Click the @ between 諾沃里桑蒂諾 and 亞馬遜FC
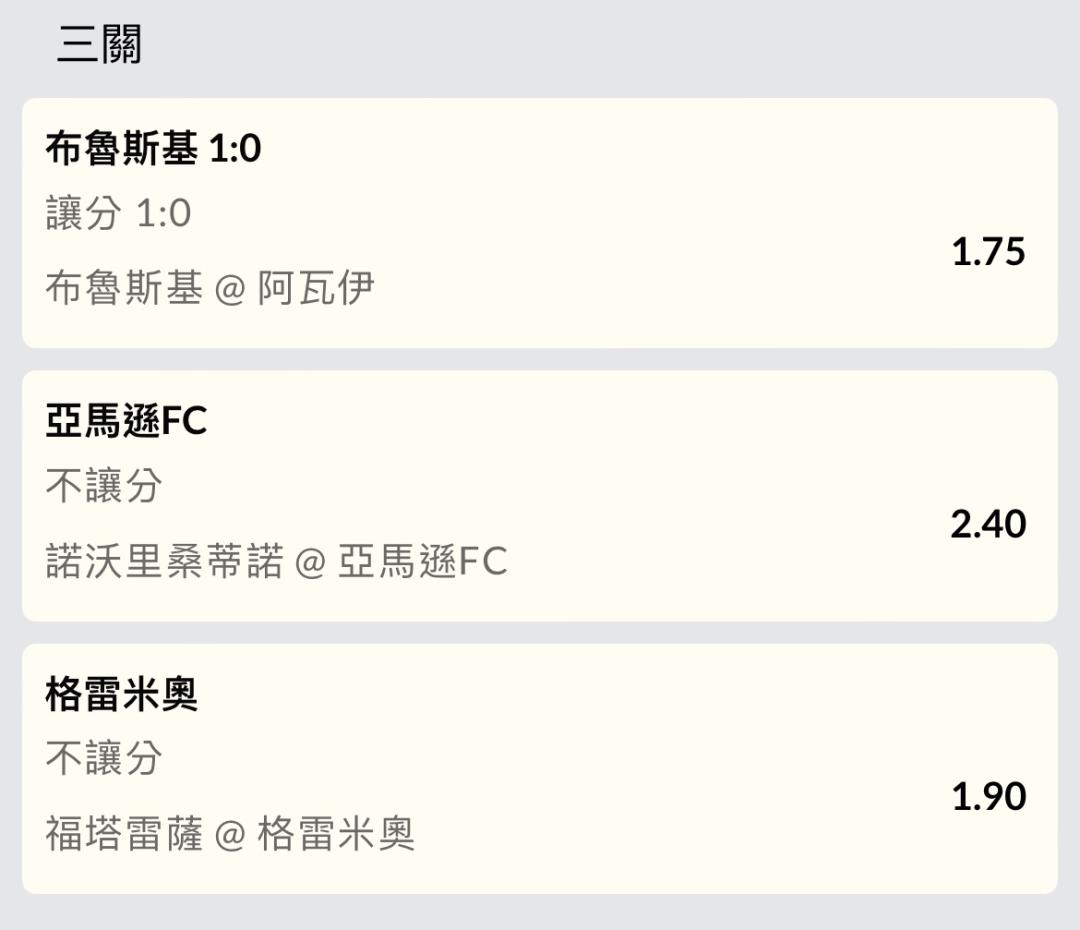This screenshot has height=930, width=1080. point(311,562)
